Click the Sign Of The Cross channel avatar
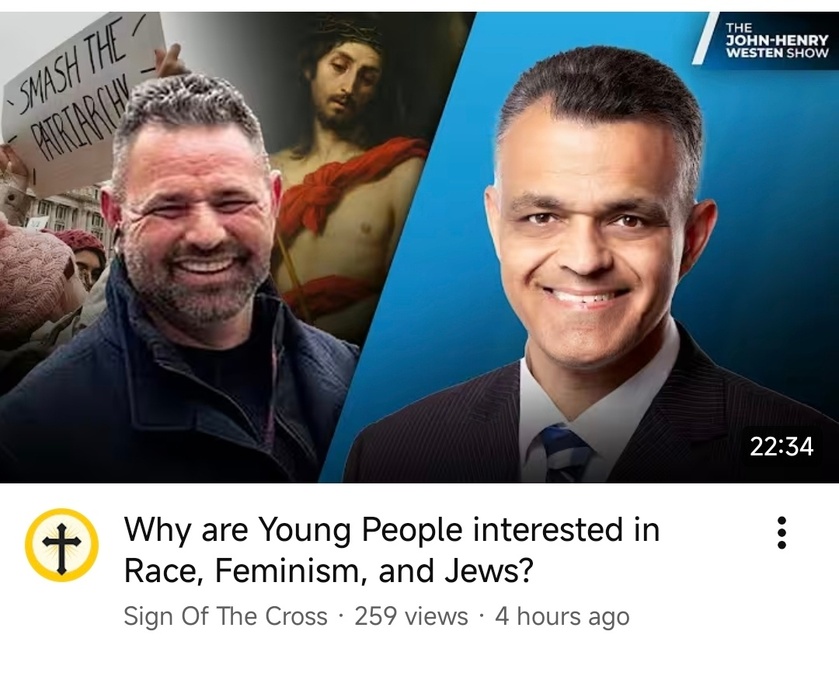This screenshot has height=680, width=839. (x=62, y=545)
